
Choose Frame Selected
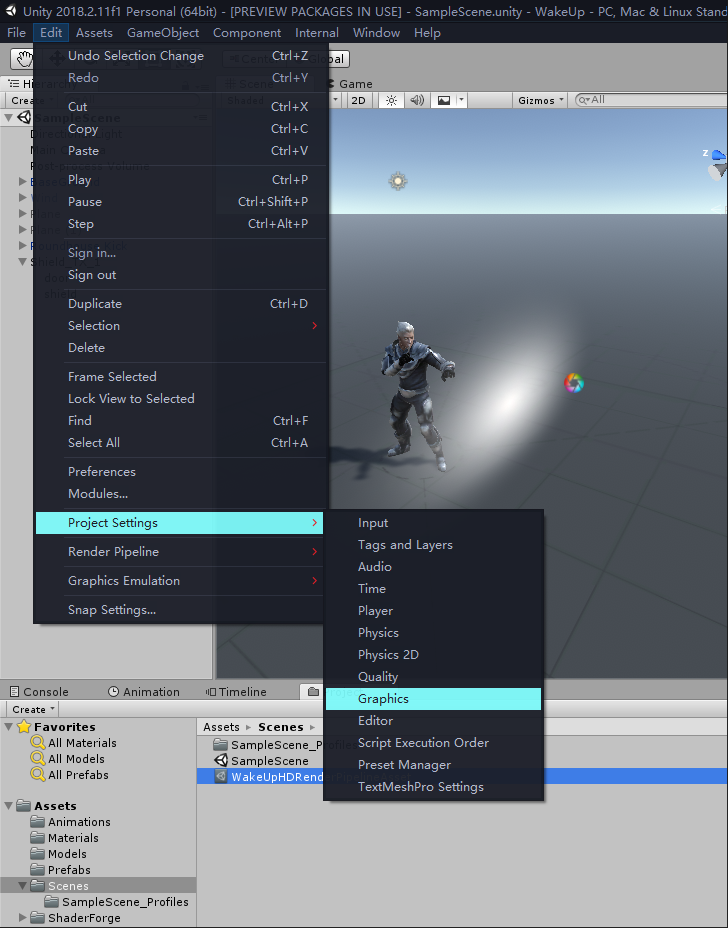179,376
